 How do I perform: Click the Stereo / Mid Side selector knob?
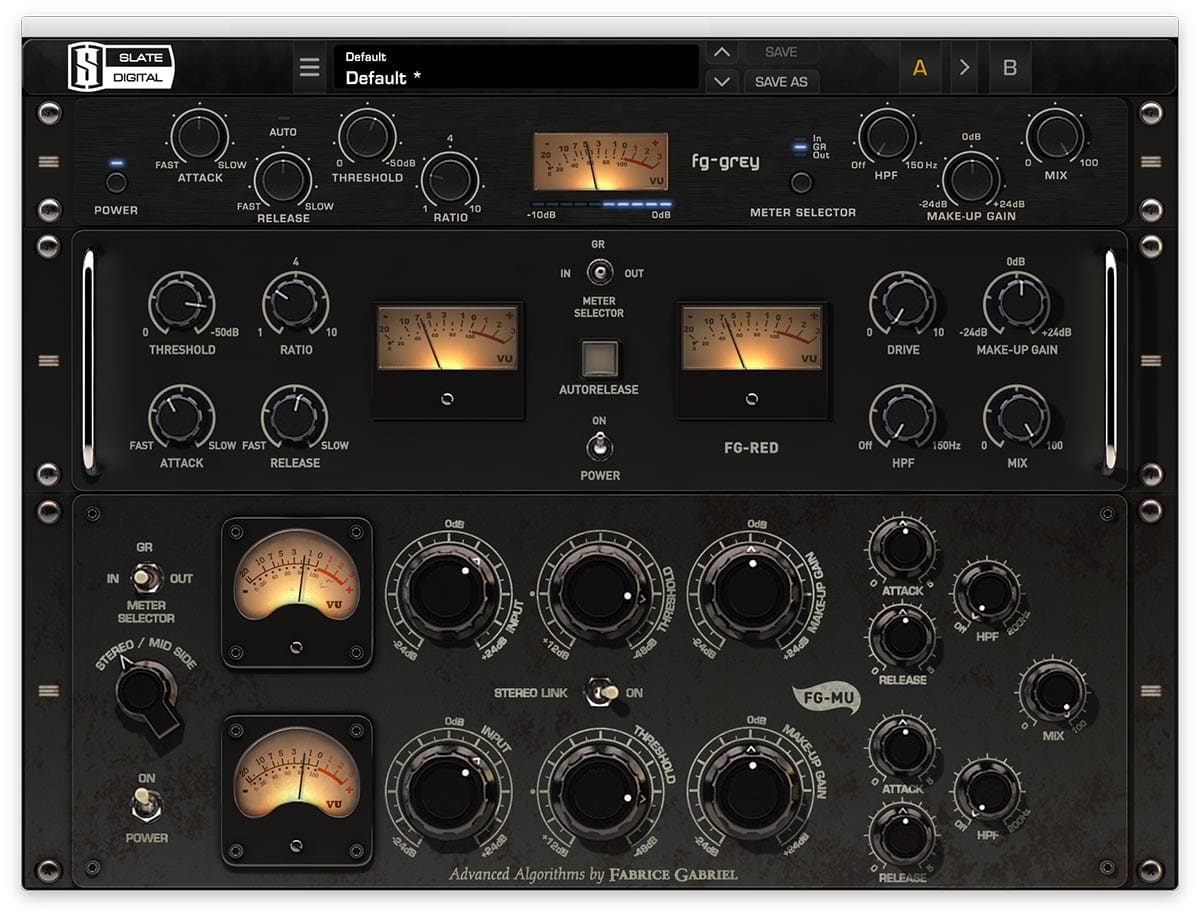[x=146, y=693]
